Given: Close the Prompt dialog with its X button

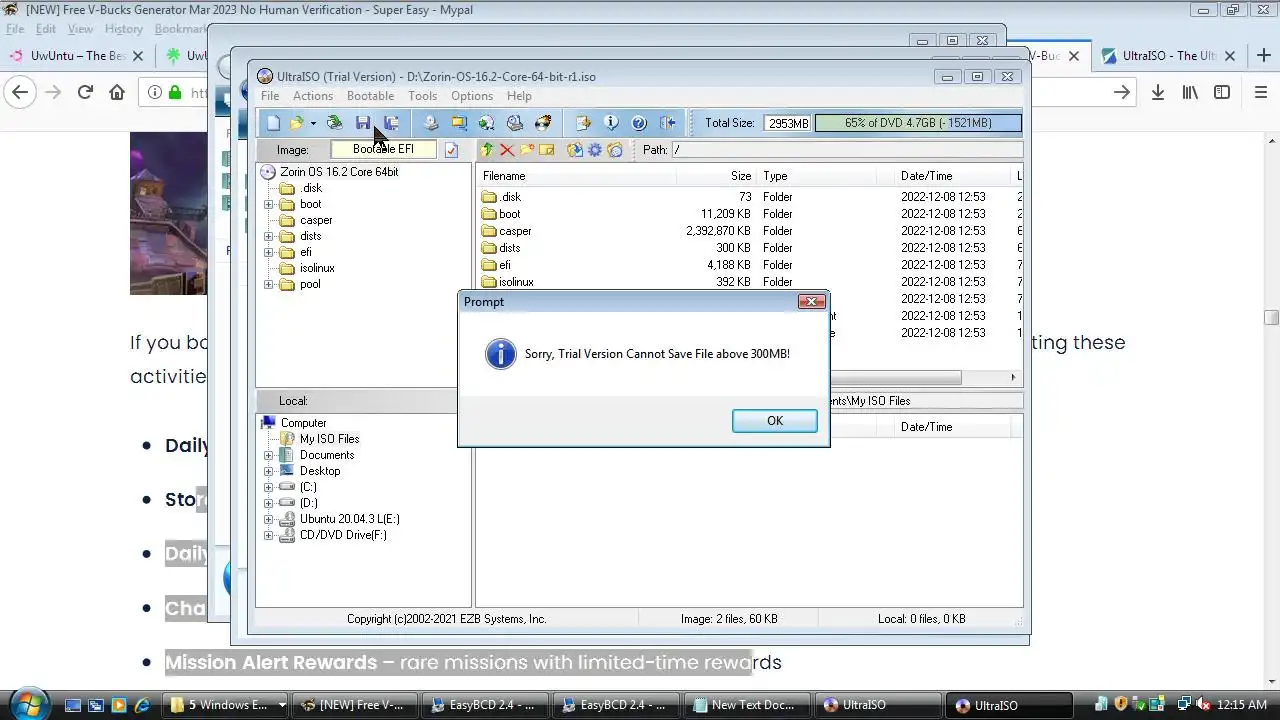Looking at the screenshot, I should [812, 301].
